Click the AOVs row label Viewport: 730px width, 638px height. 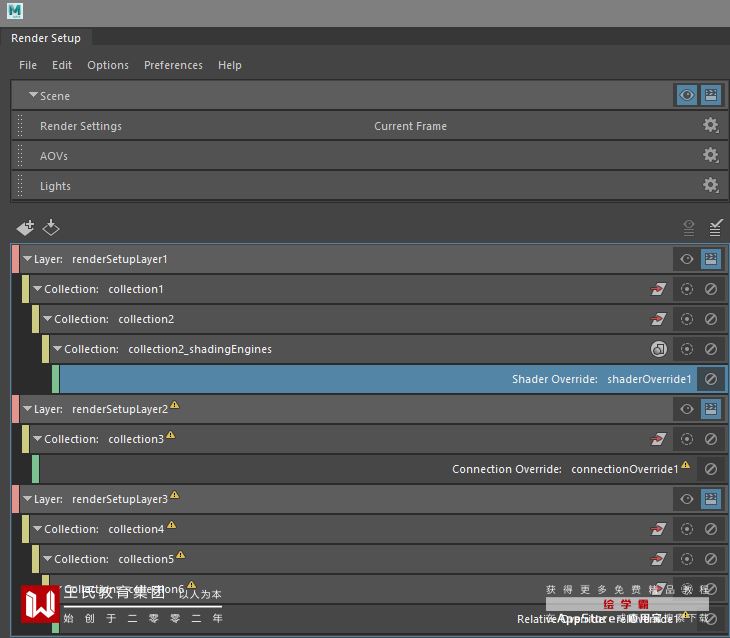pyautogui.click(x=54, y=156)
